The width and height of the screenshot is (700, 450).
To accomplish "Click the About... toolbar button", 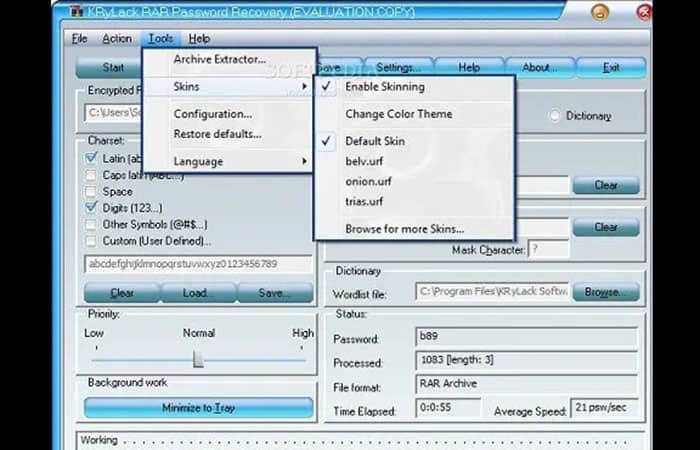I will 540,68.
